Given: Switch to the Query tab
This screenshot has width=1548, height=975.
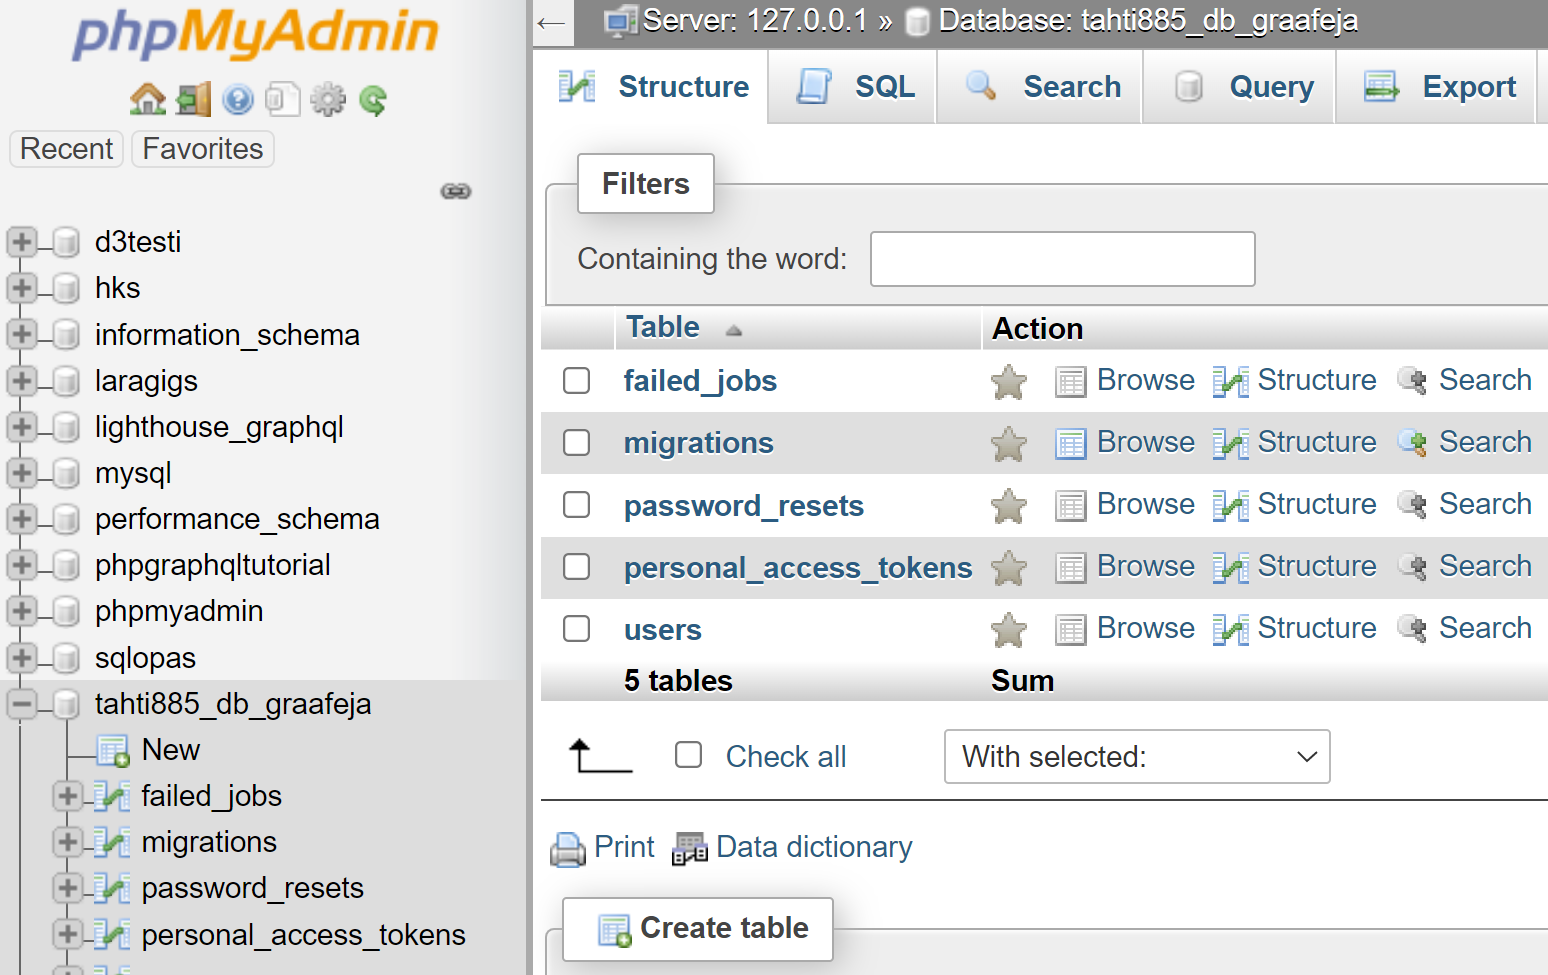Looking at the screenshot, I should 1239,87.
